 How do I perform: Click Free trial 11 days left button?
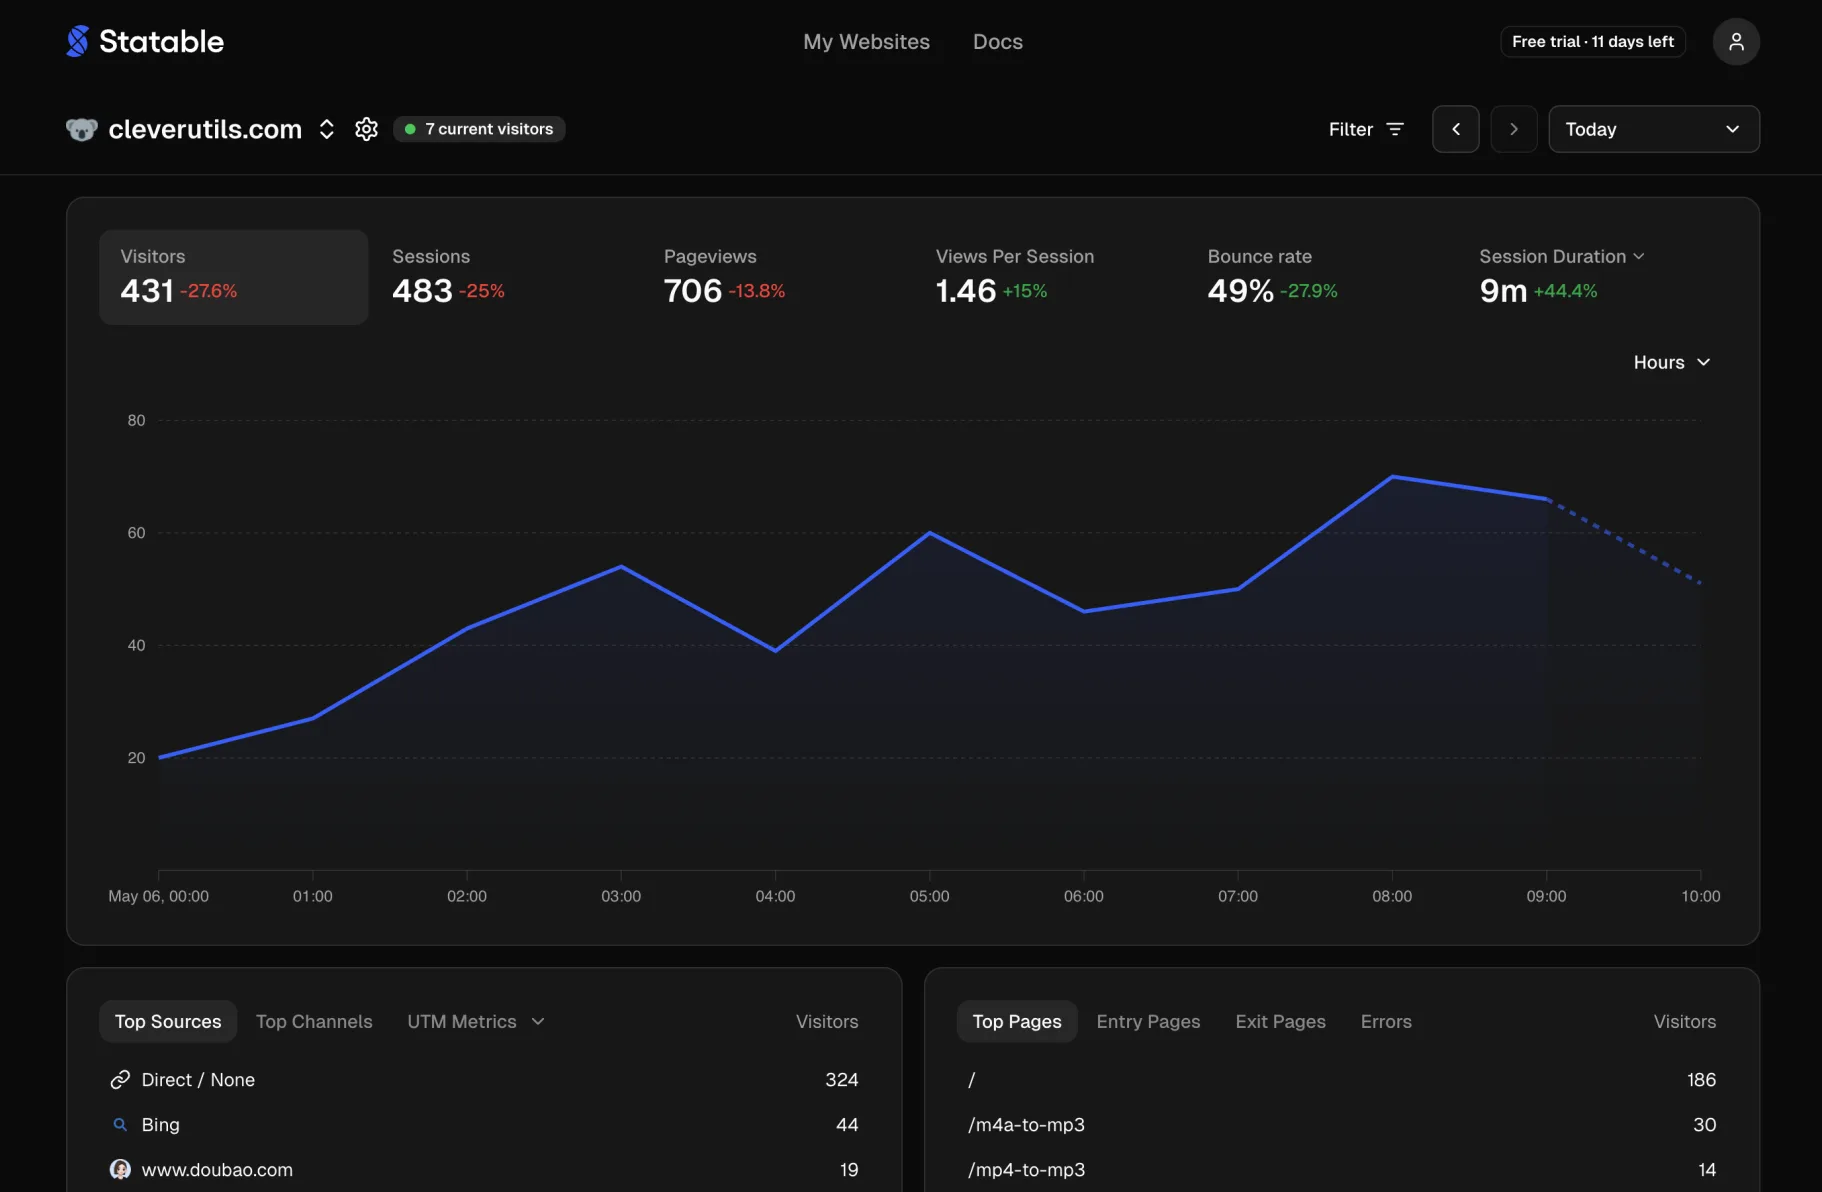tap(1593, 42)
